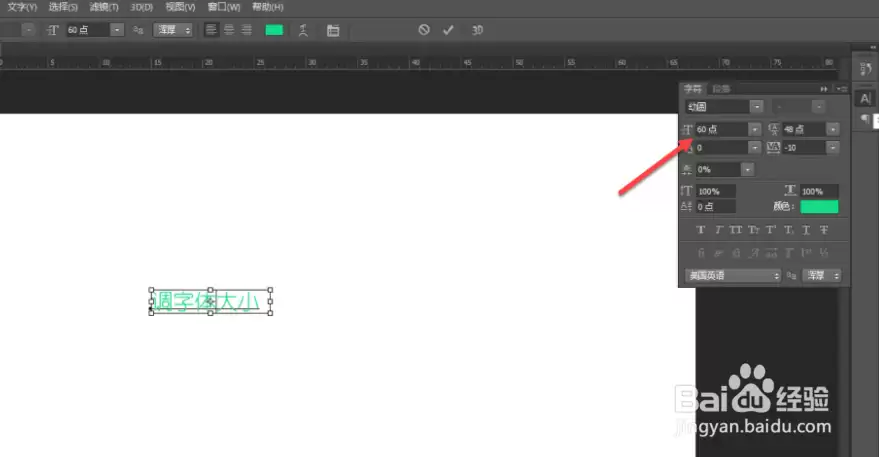
Task: Click the 调字体大小 text box on canvas
Action: pyautogui.click(x=211, y=302)
